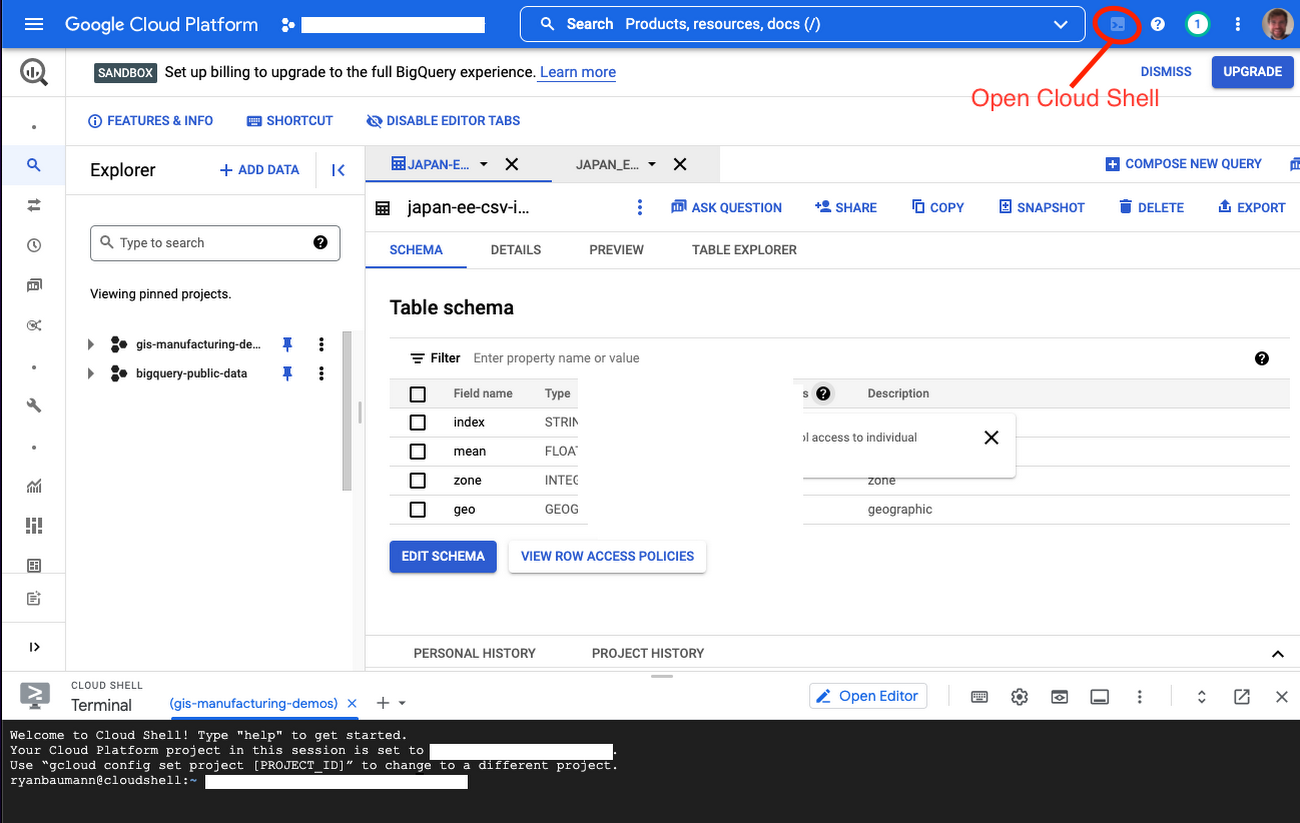
Task: Open dropdown on the first JAPAN-E tab
Action: [484, 164]
